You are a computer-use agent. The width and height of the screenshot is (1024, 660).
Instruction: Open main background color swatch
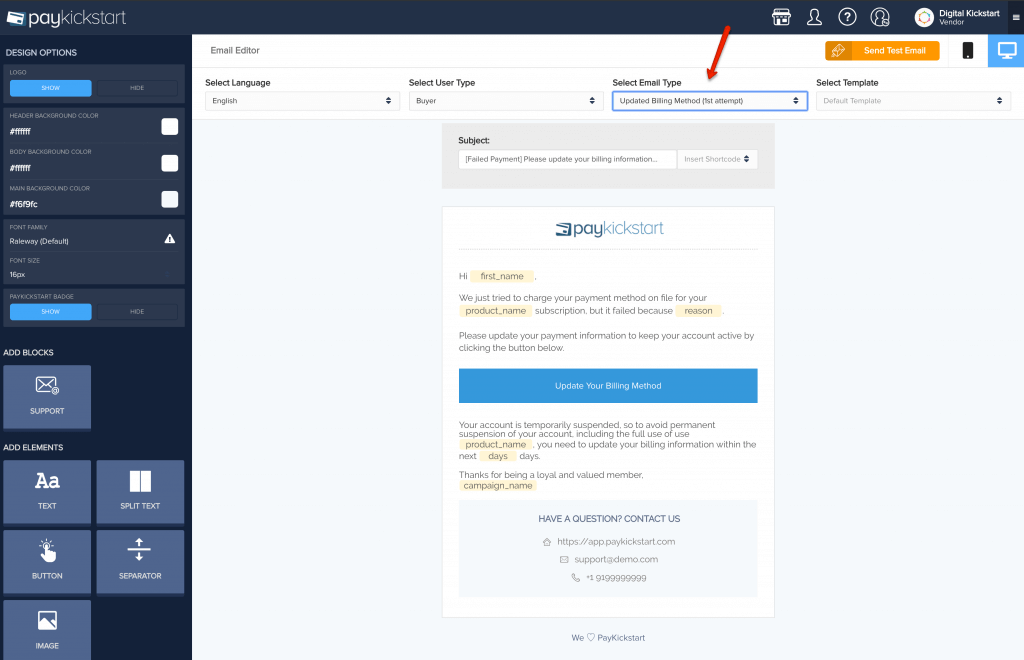[170, 199]
